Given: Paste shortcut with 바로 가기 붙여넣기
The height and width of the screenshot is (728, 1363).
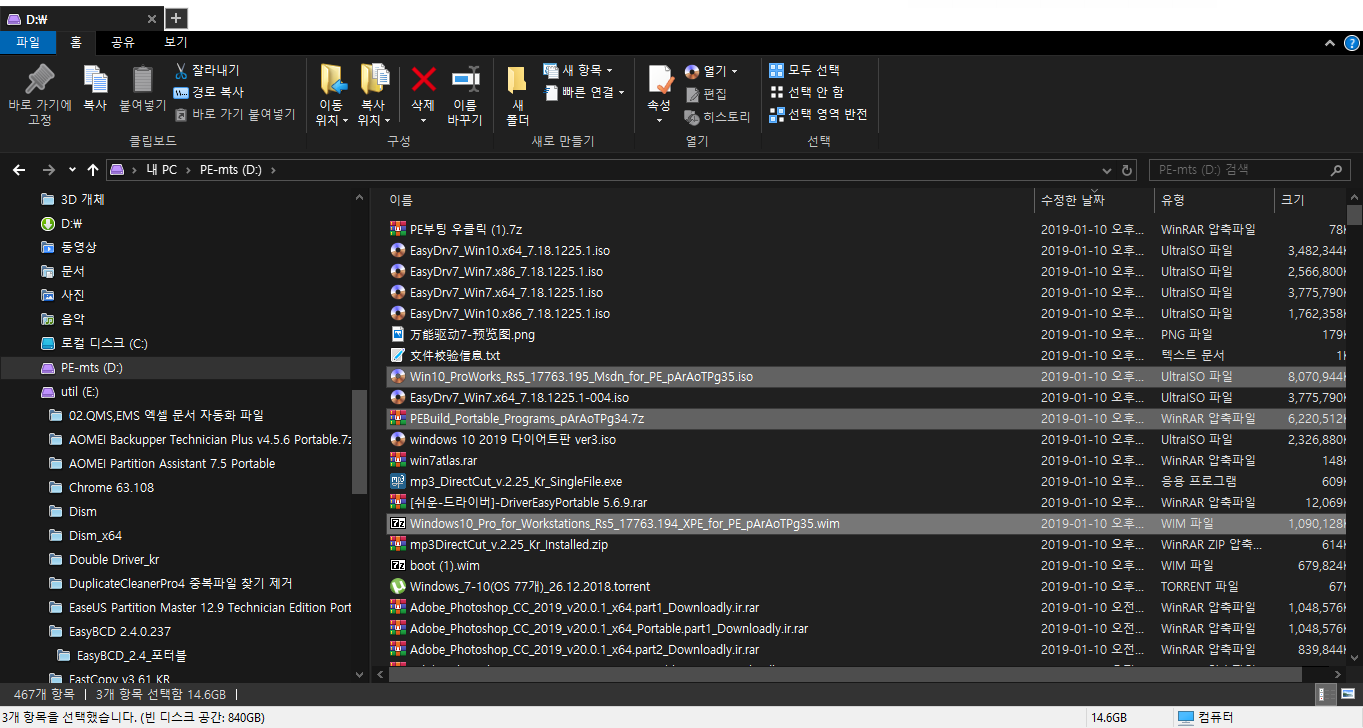Looking at the screenshot, I should pos(235,114).
